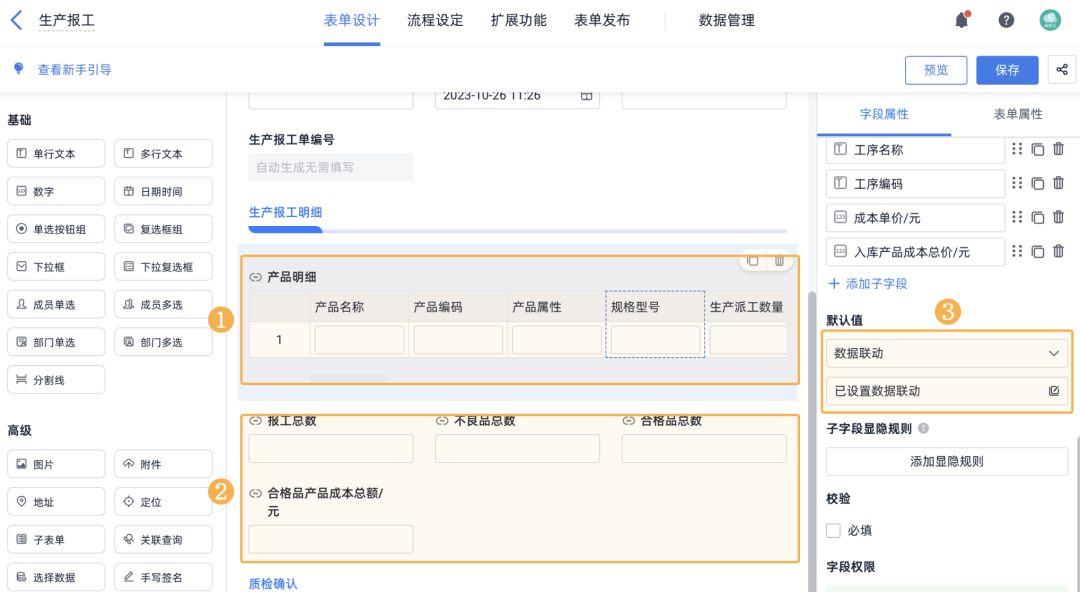Grab the drag handle of 工序编码

1017,183
